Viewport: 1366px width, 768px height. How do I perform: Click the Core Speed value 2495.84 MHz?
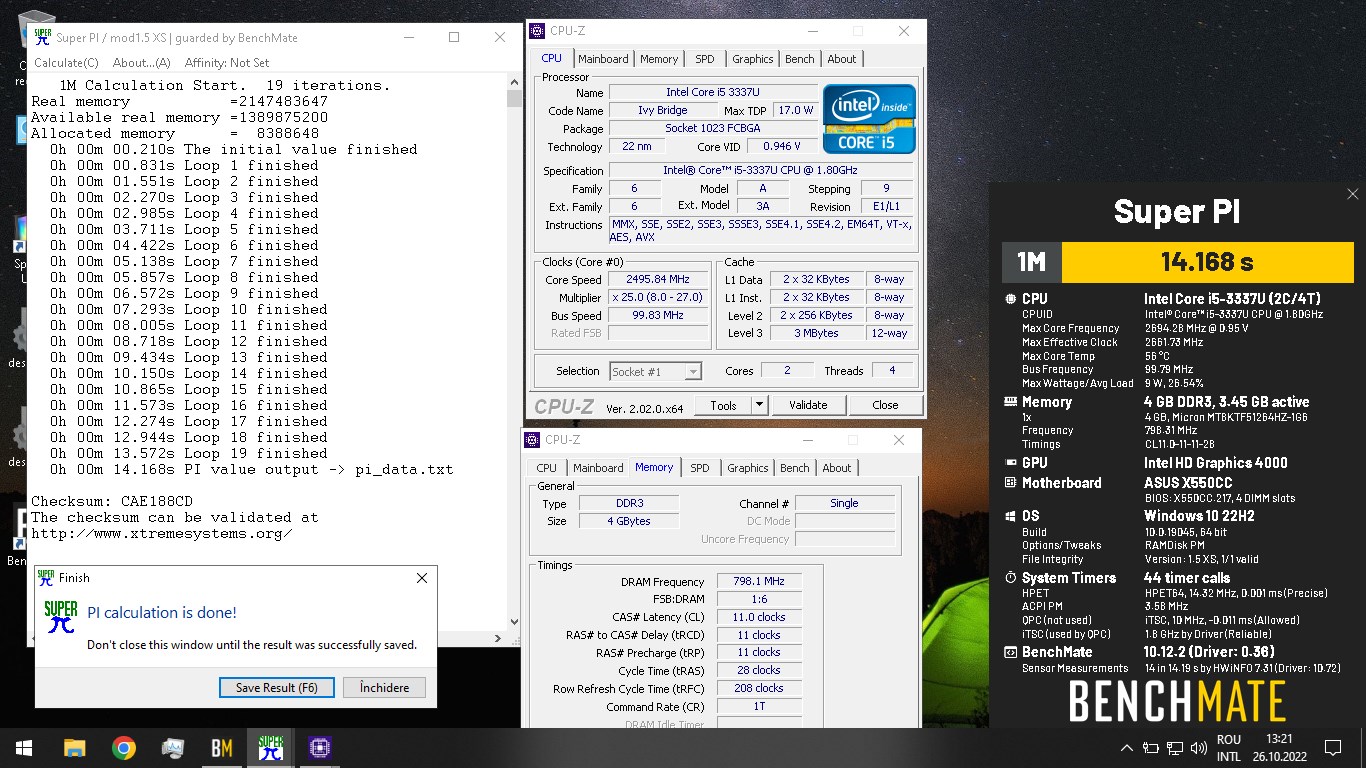coord(657,280)
